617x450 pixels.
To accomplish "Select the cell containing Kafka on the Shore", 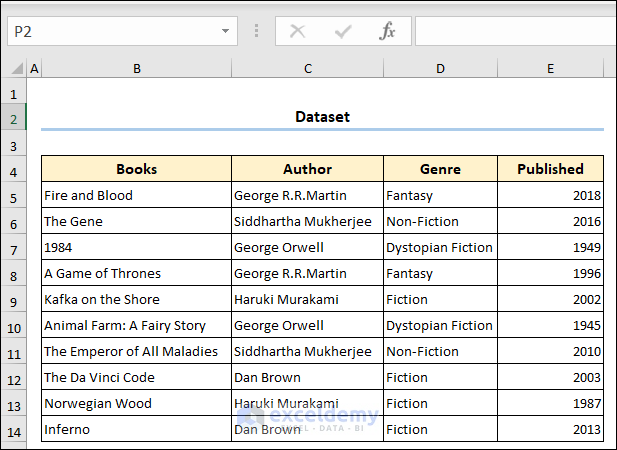I will (x=136, y=299).
